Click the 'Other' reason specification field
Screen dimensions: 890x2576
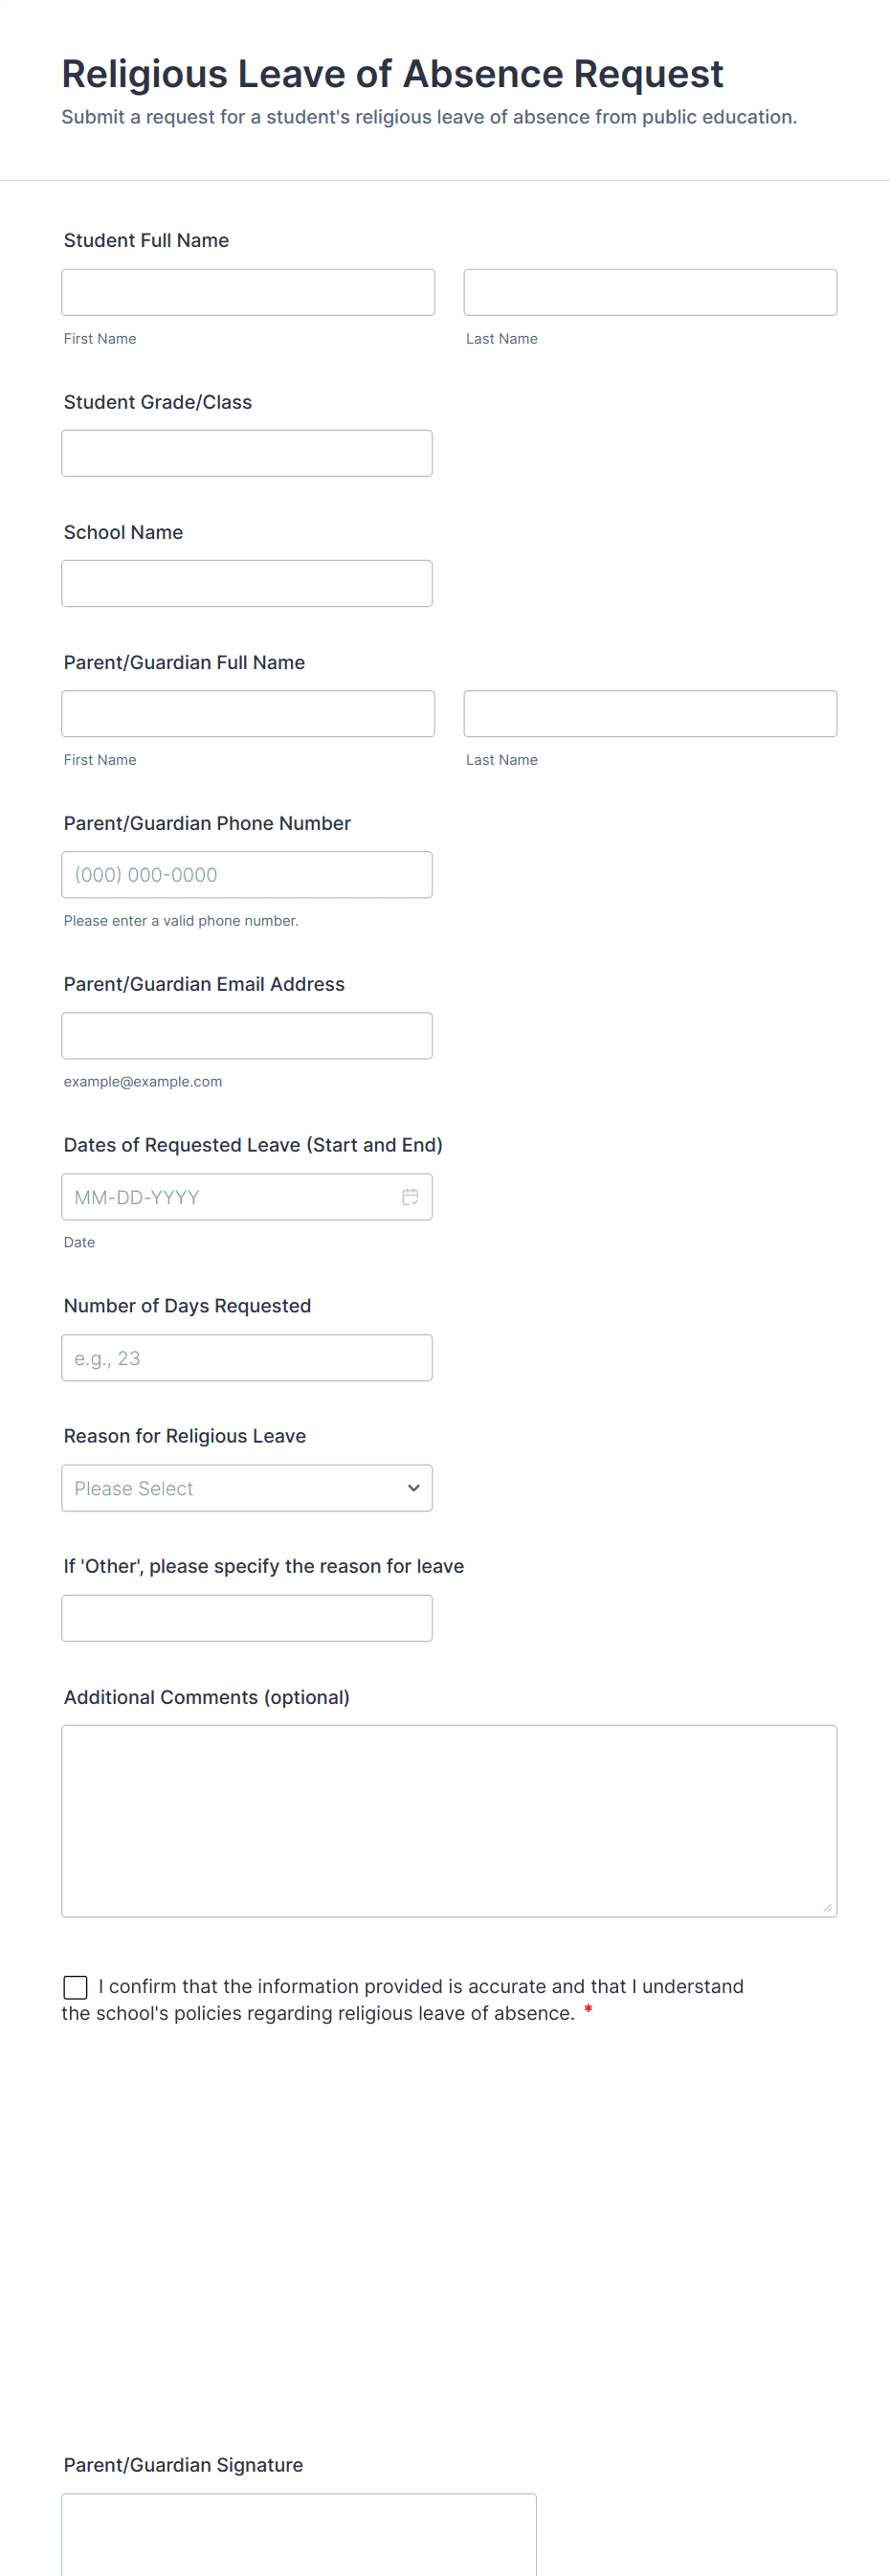(246, 1618)
